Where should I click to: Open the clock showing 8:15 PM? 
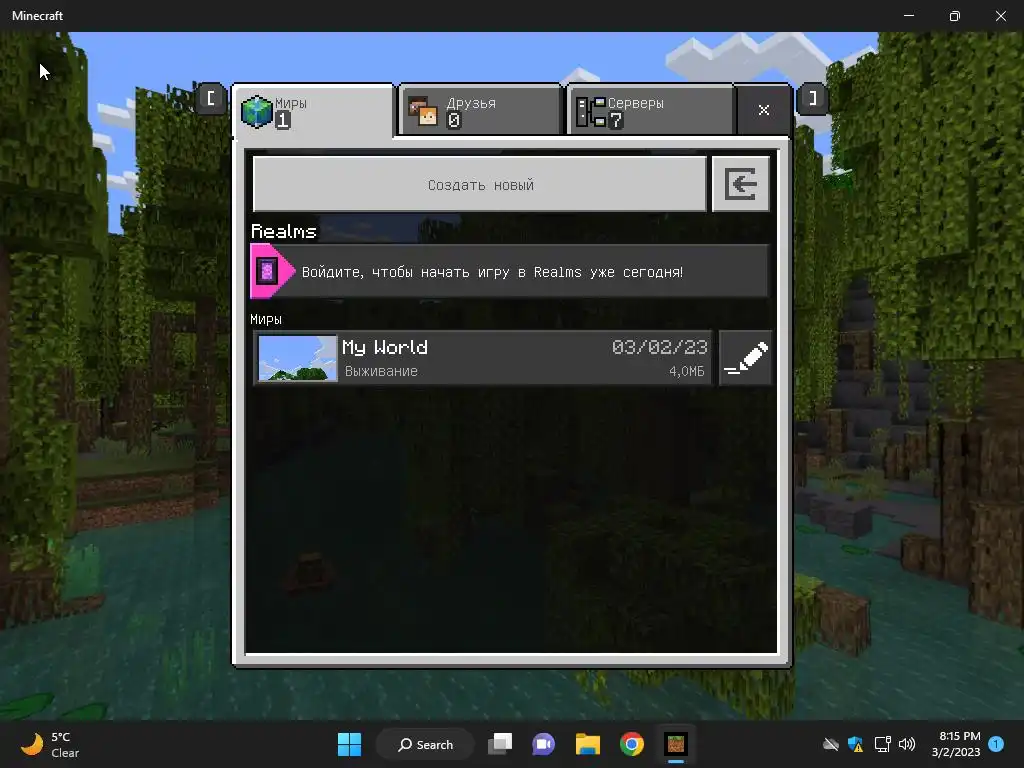point(956,744)
